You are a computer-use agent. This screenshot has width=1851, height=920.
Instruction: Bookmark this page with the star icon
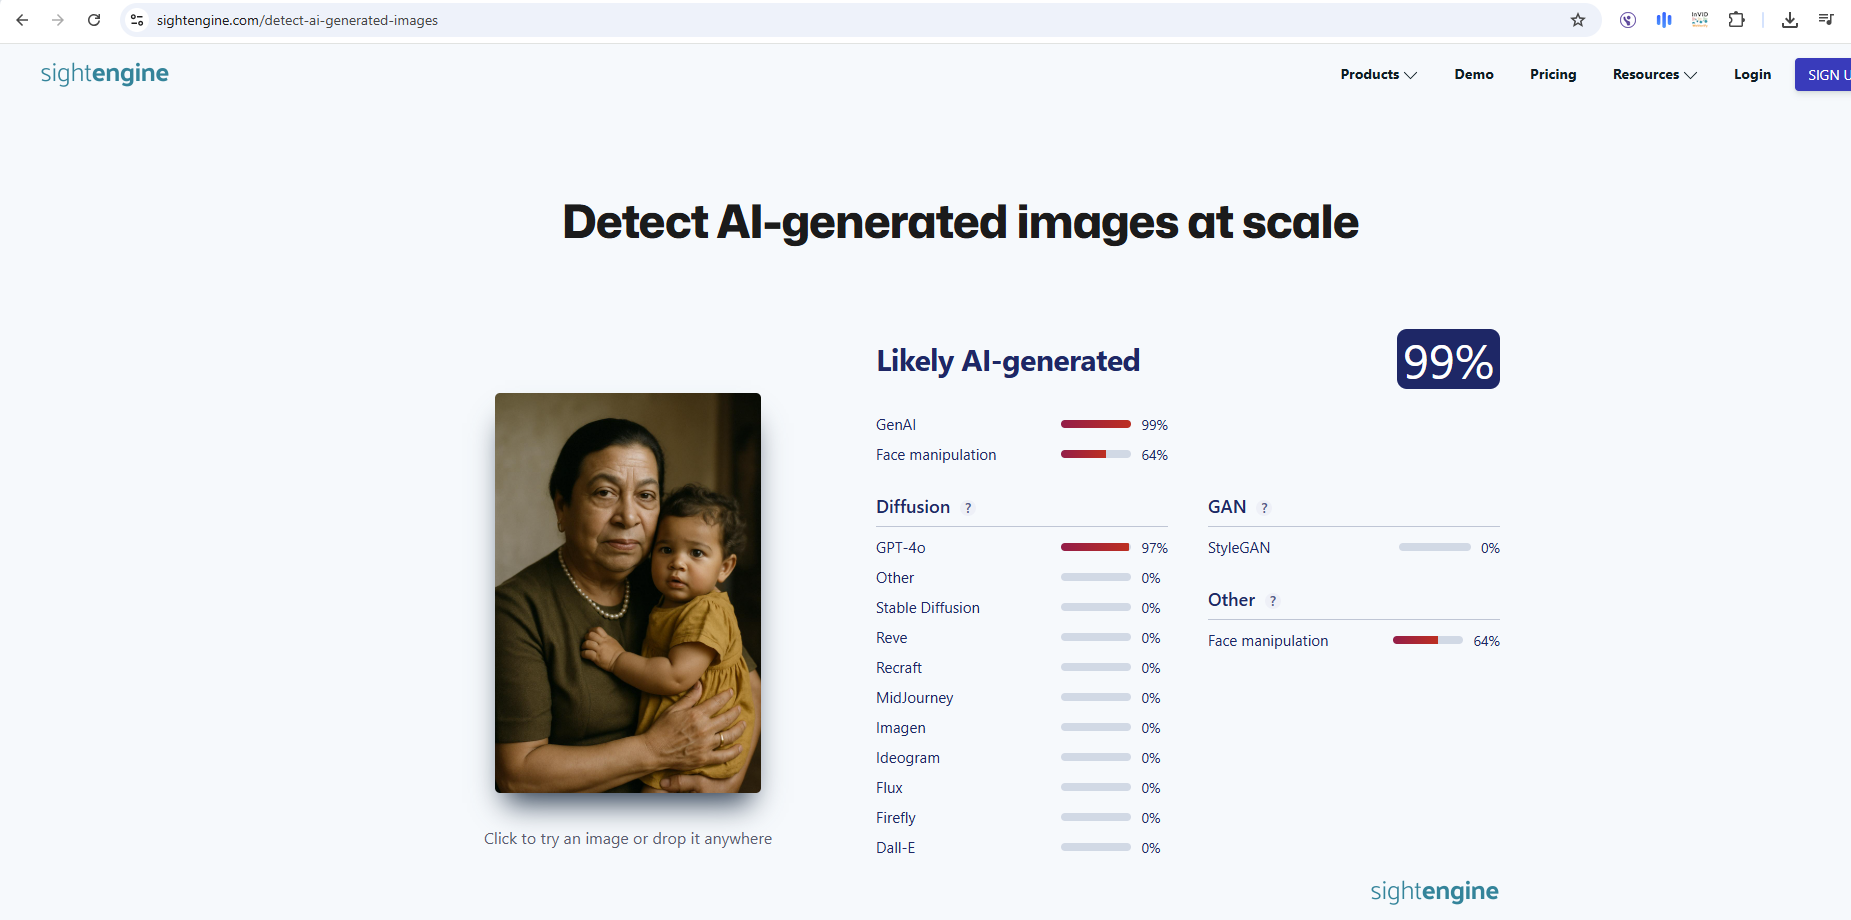1578,20
